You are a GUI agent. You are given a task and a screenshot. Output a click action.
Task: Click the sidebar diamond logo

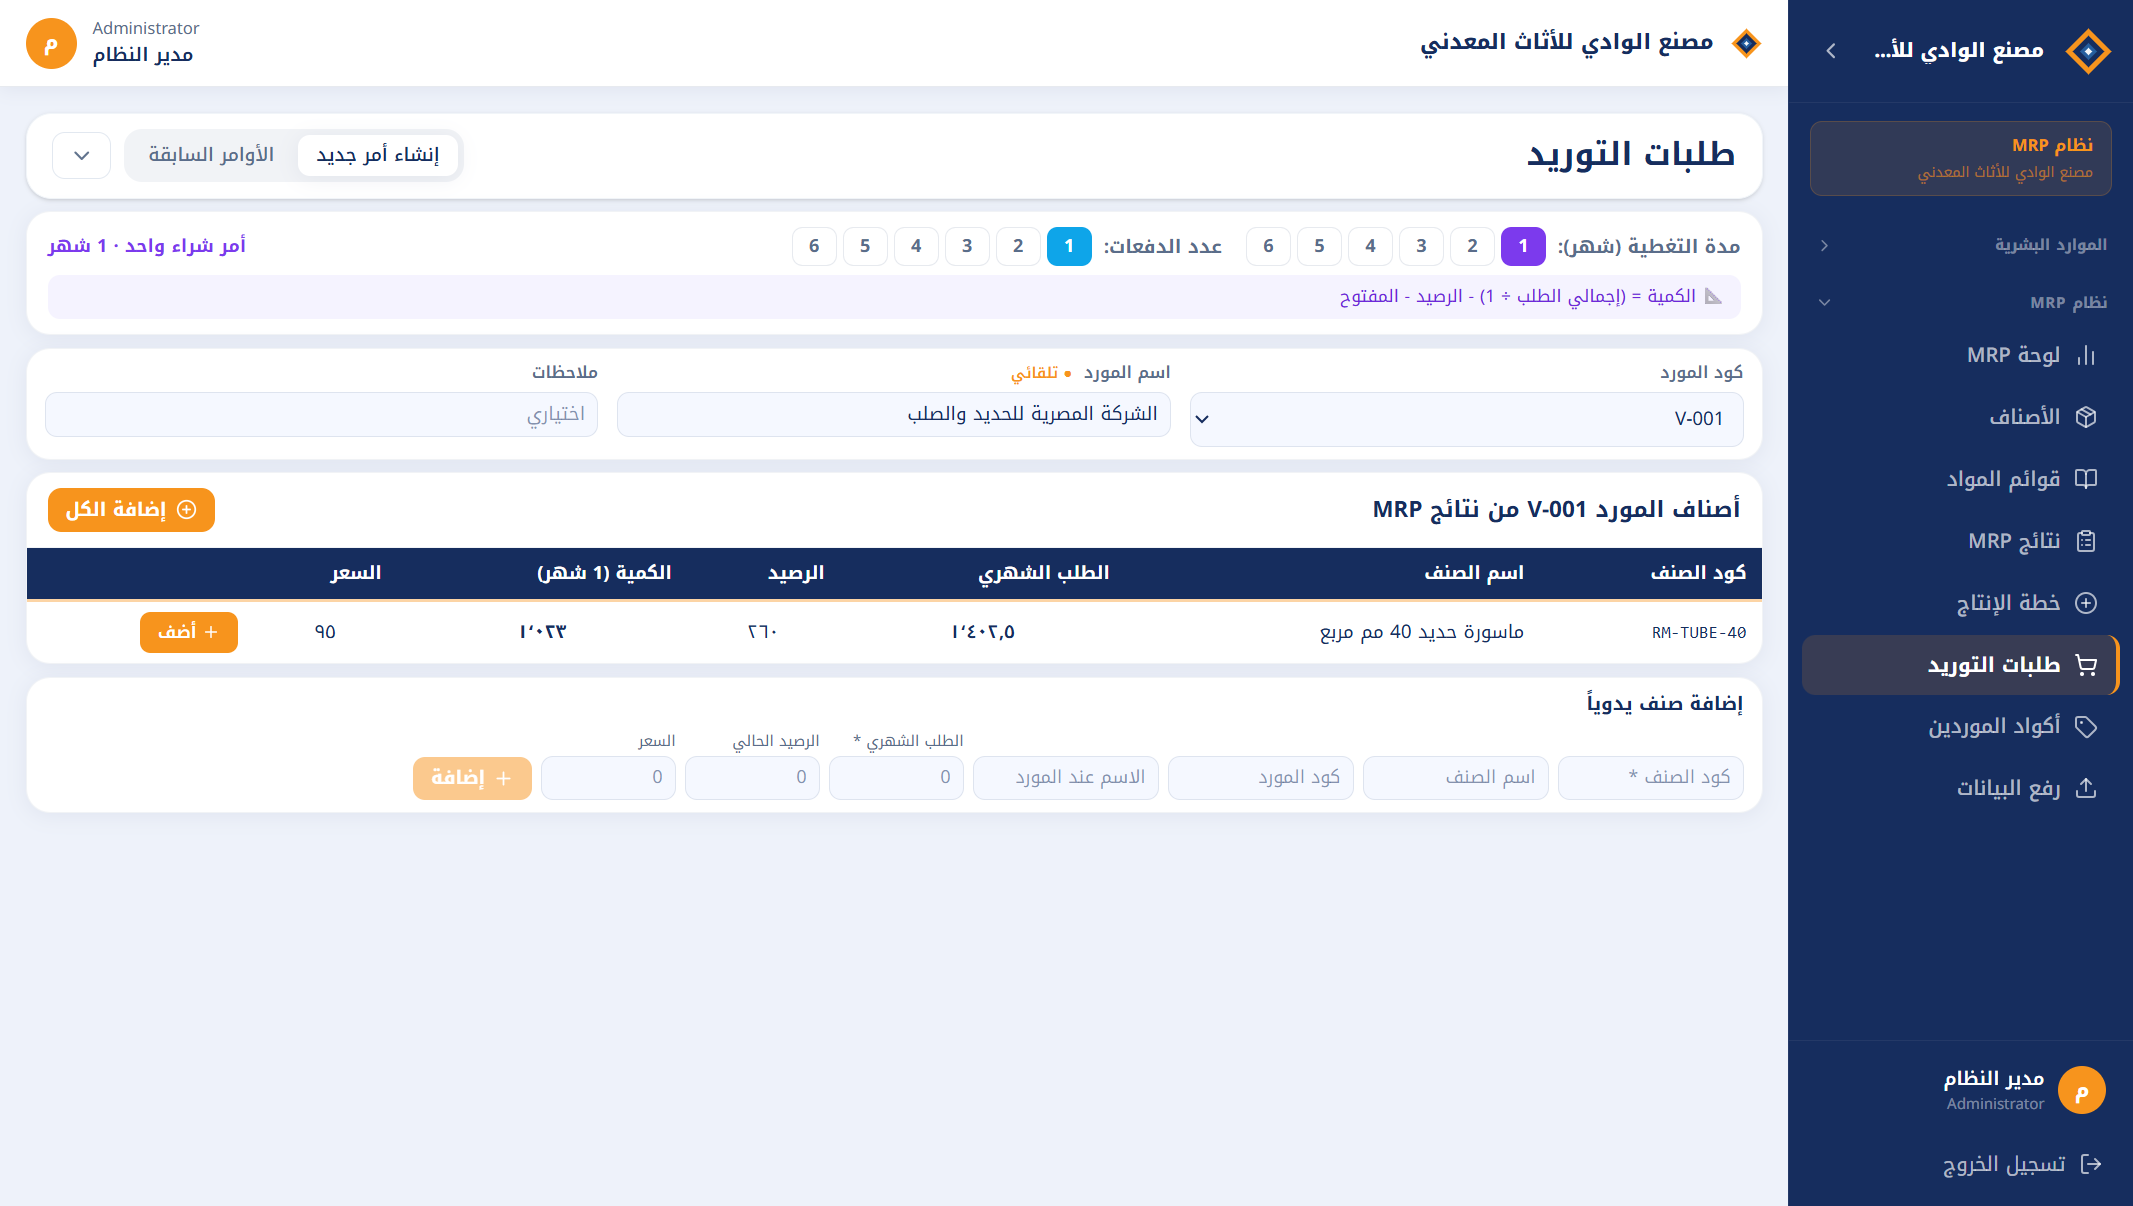pos(2088,50)
